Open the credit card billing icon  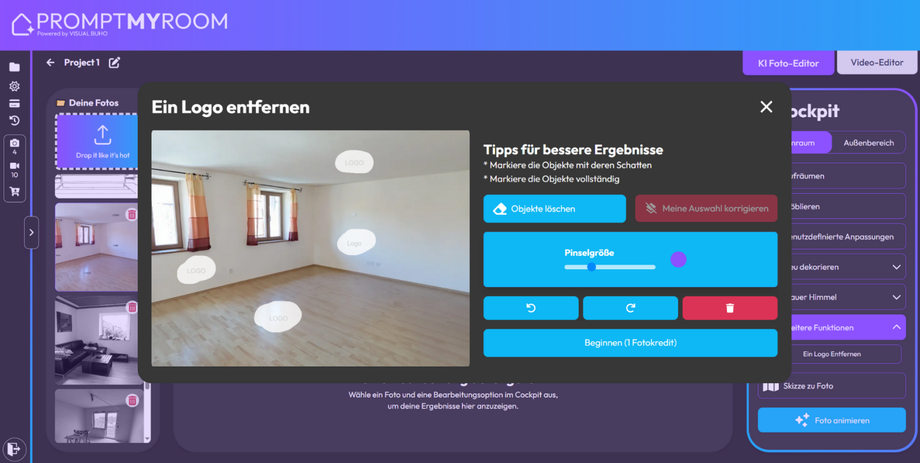[14, 104]
